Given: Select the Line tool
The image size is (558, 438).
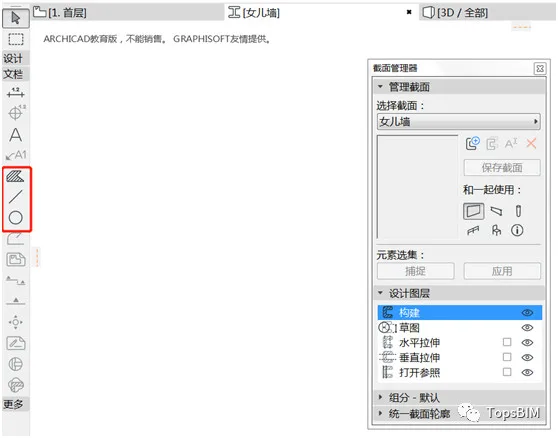Looking at the screenshot, I should click(15, 197).
